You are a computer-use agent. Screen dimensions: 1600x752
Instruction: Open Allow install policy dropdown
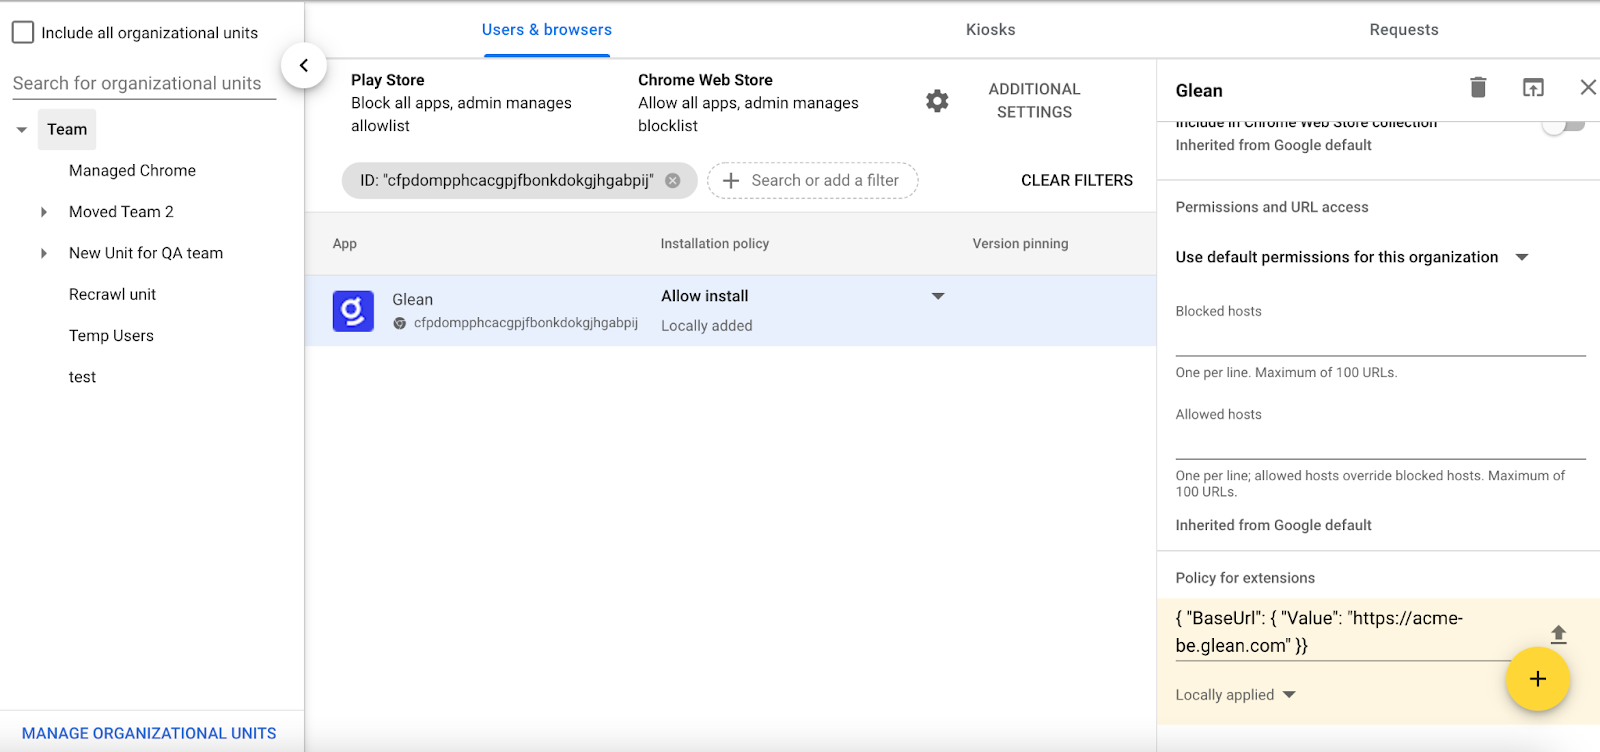(937, 296)
